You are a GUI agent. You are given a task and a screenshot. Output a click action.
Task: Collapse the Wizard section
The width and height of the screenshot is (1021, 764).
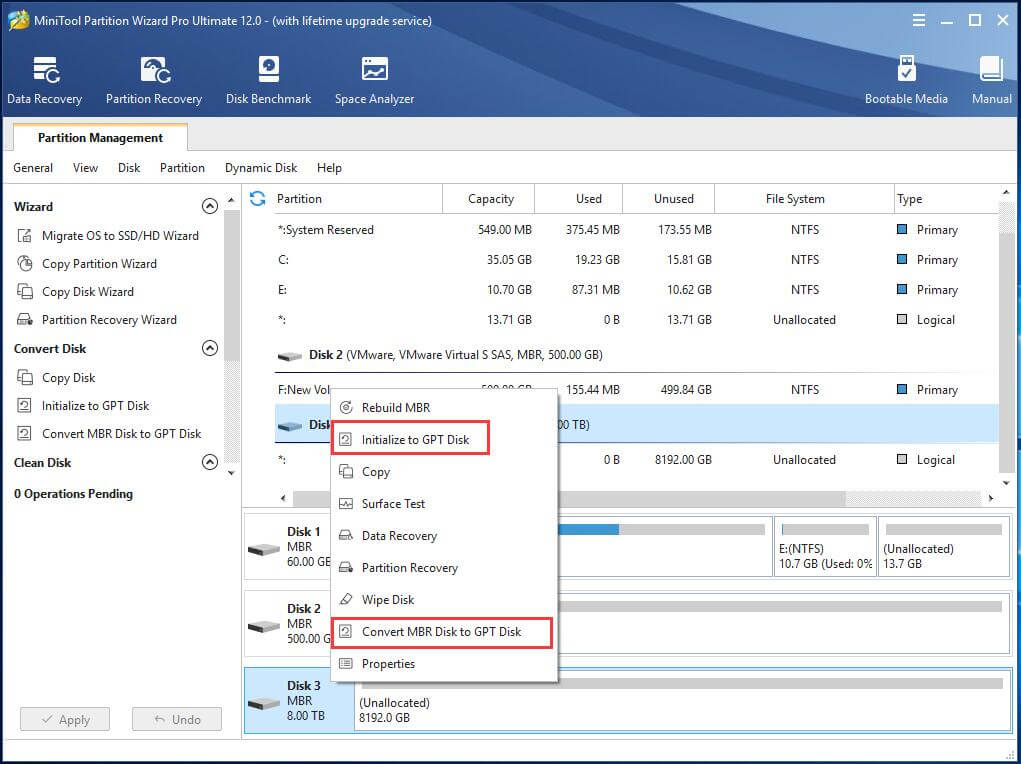(210, 206)
